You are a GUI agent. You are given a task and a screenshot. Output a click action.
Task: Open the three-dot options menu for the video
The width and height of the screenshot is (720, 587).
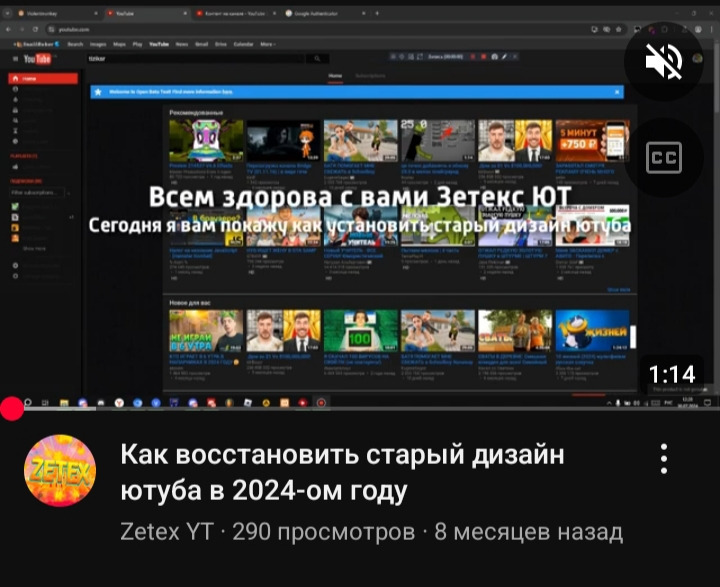(663, 459)
